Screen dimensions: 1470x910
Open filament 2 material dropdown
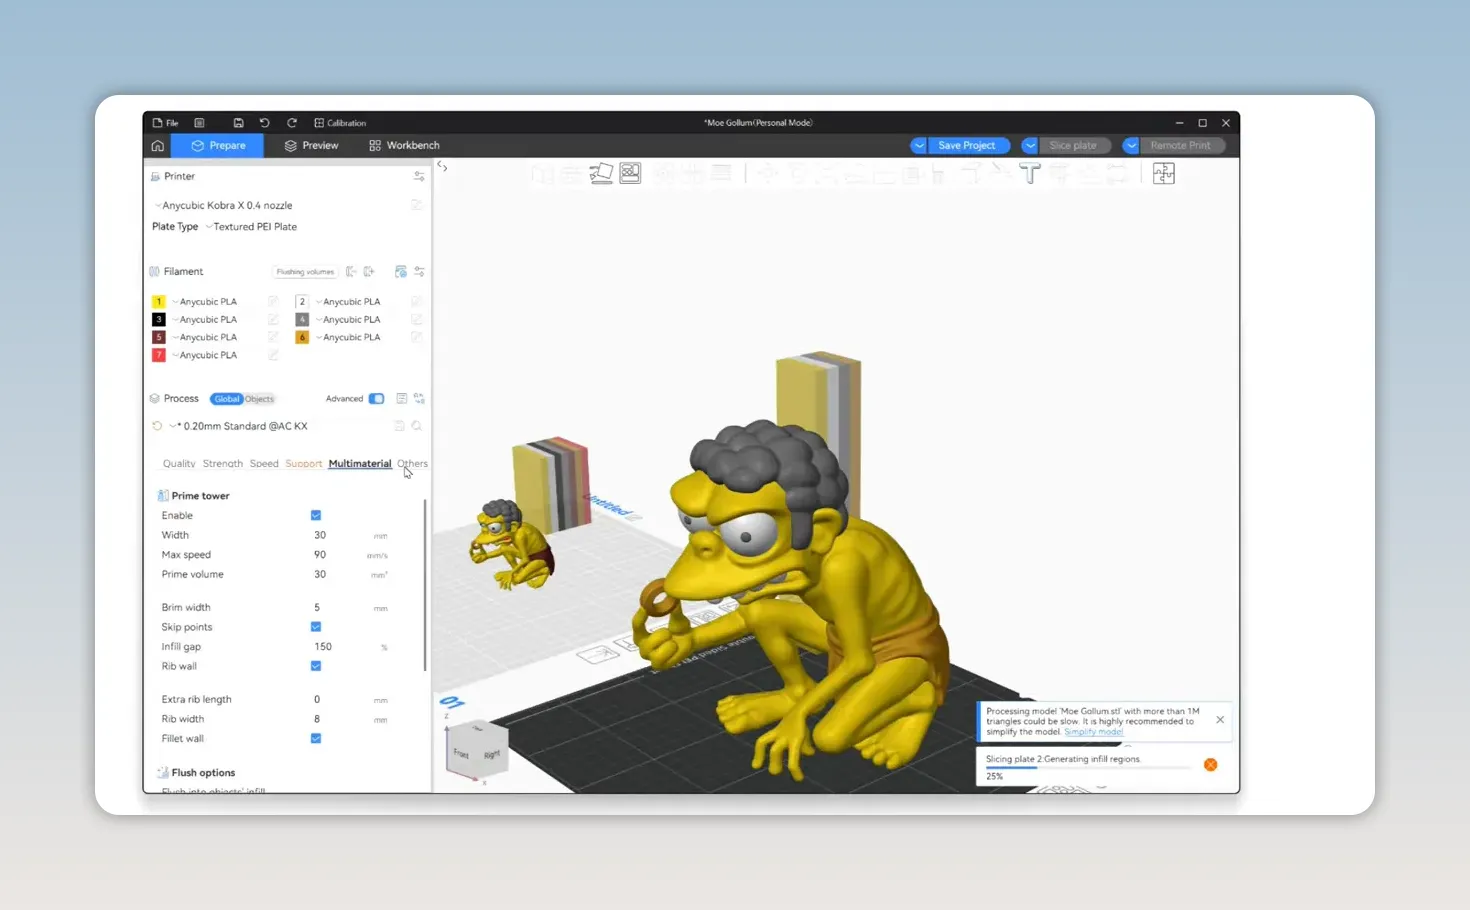coord(348,302)
